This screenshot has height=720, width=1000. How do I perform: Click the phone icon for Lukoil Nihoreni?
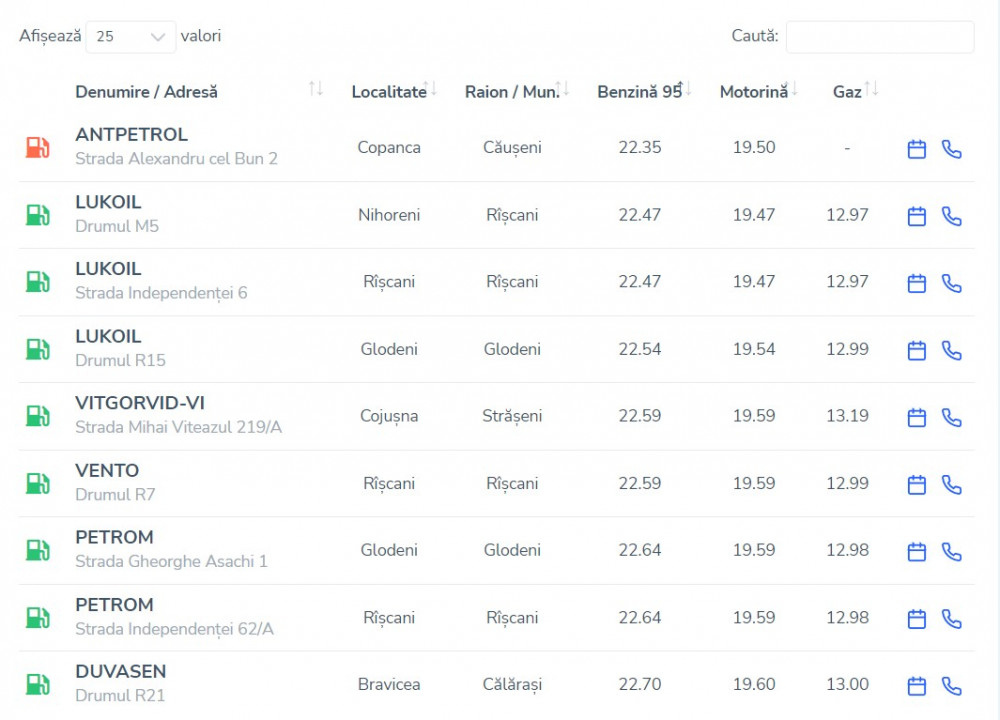952,216
